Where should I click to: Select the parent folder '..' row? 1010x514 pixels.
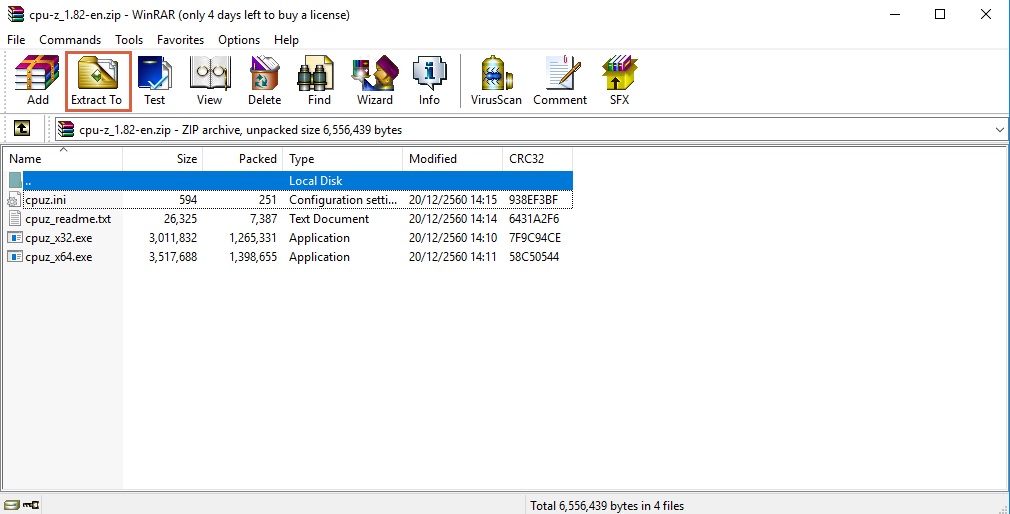pos(289,180)
